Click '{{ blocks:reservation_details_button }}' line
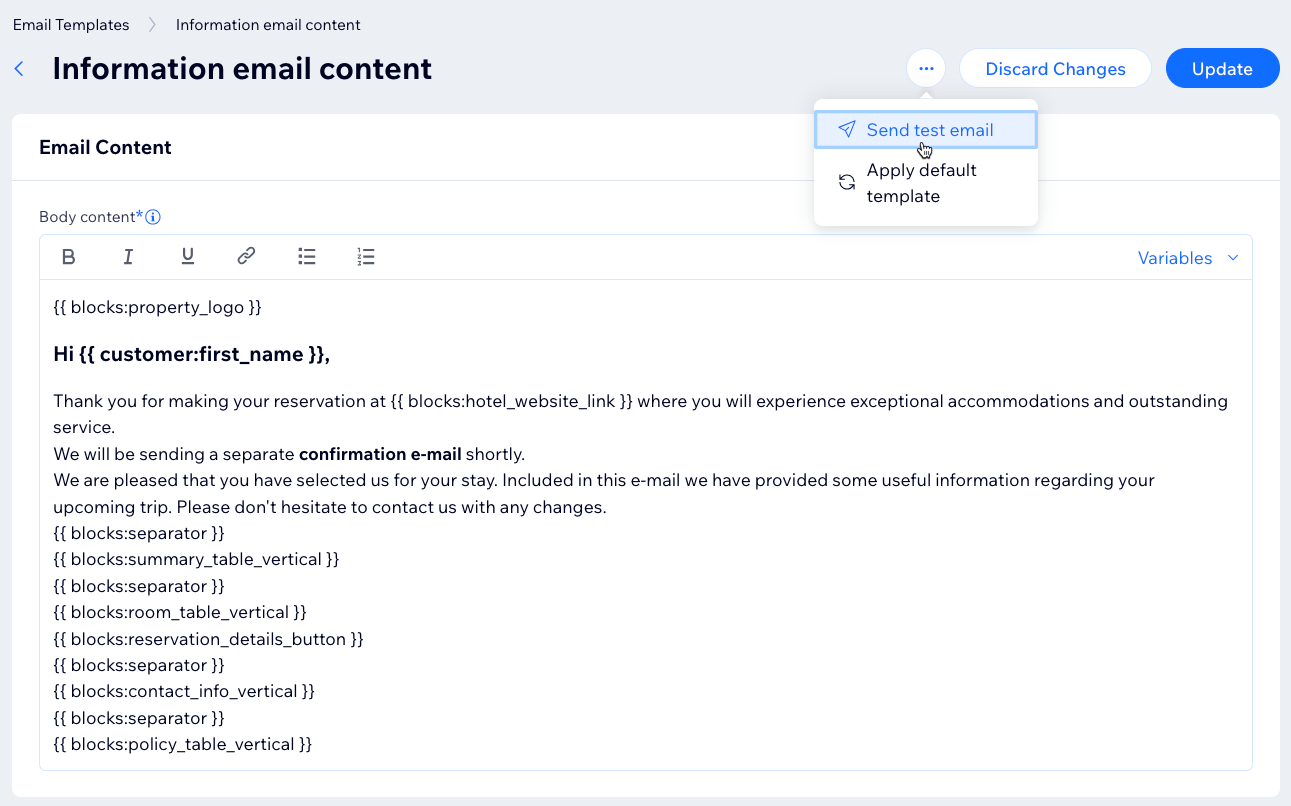The width and height of the screenshot is (1291, 806). point(208,639)
